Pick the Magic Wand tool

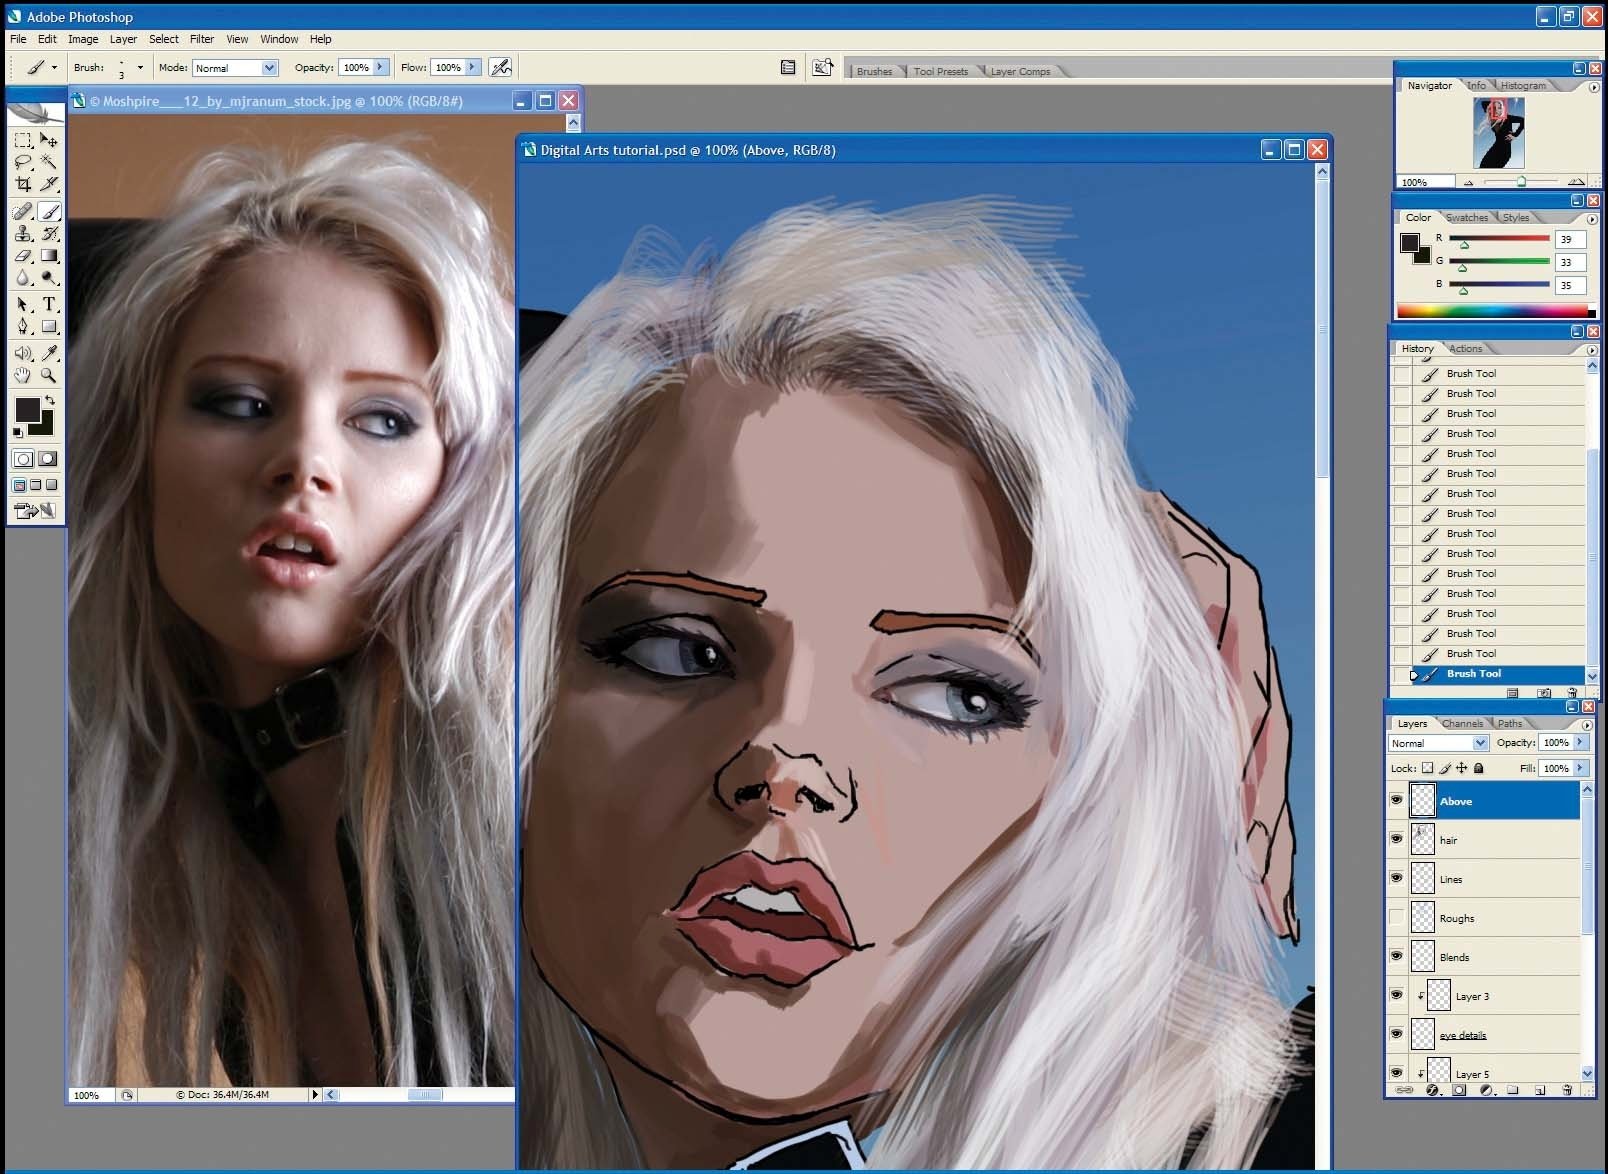tap(49, 162)
